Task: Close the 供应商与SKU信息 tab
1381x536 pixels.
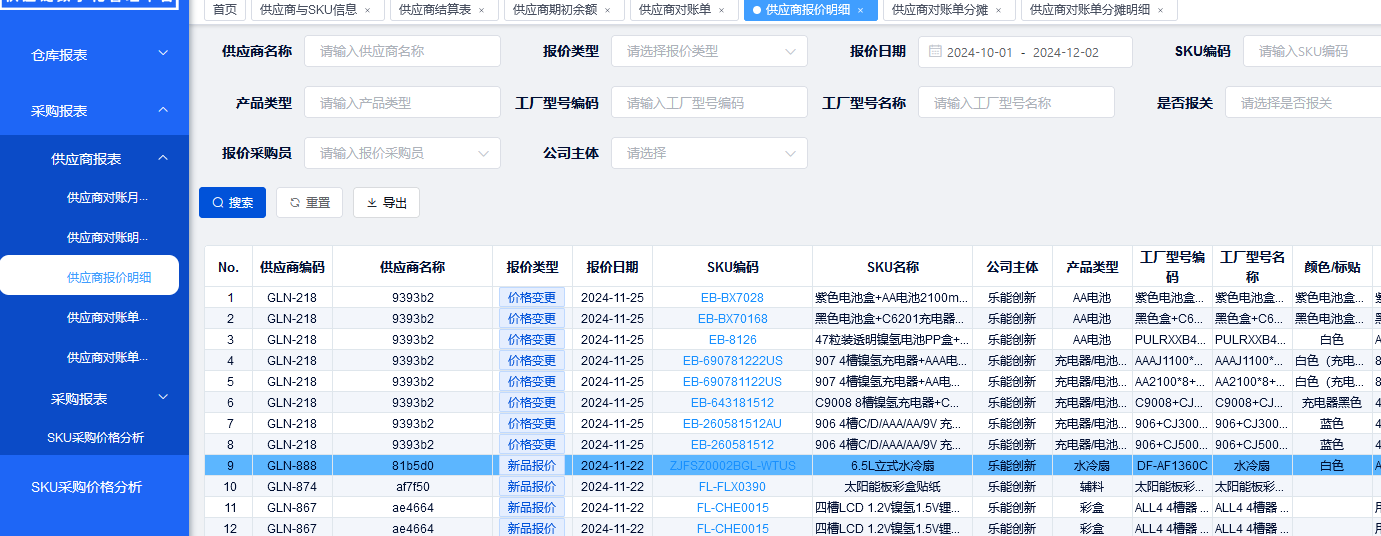Action: [367, 10]
